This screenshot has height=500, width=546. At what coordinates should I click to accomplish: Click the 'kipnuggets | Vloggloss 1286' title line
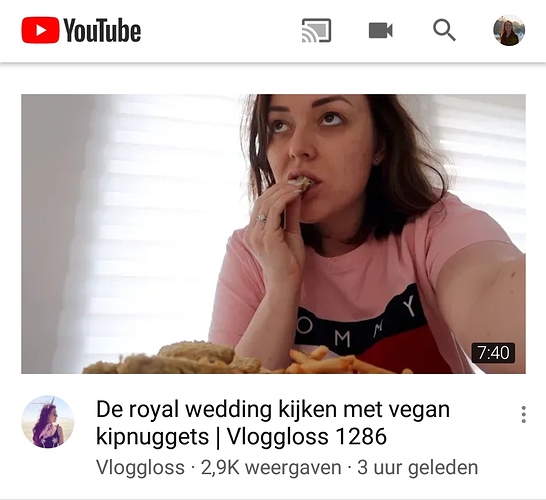[x=241, y=437]
